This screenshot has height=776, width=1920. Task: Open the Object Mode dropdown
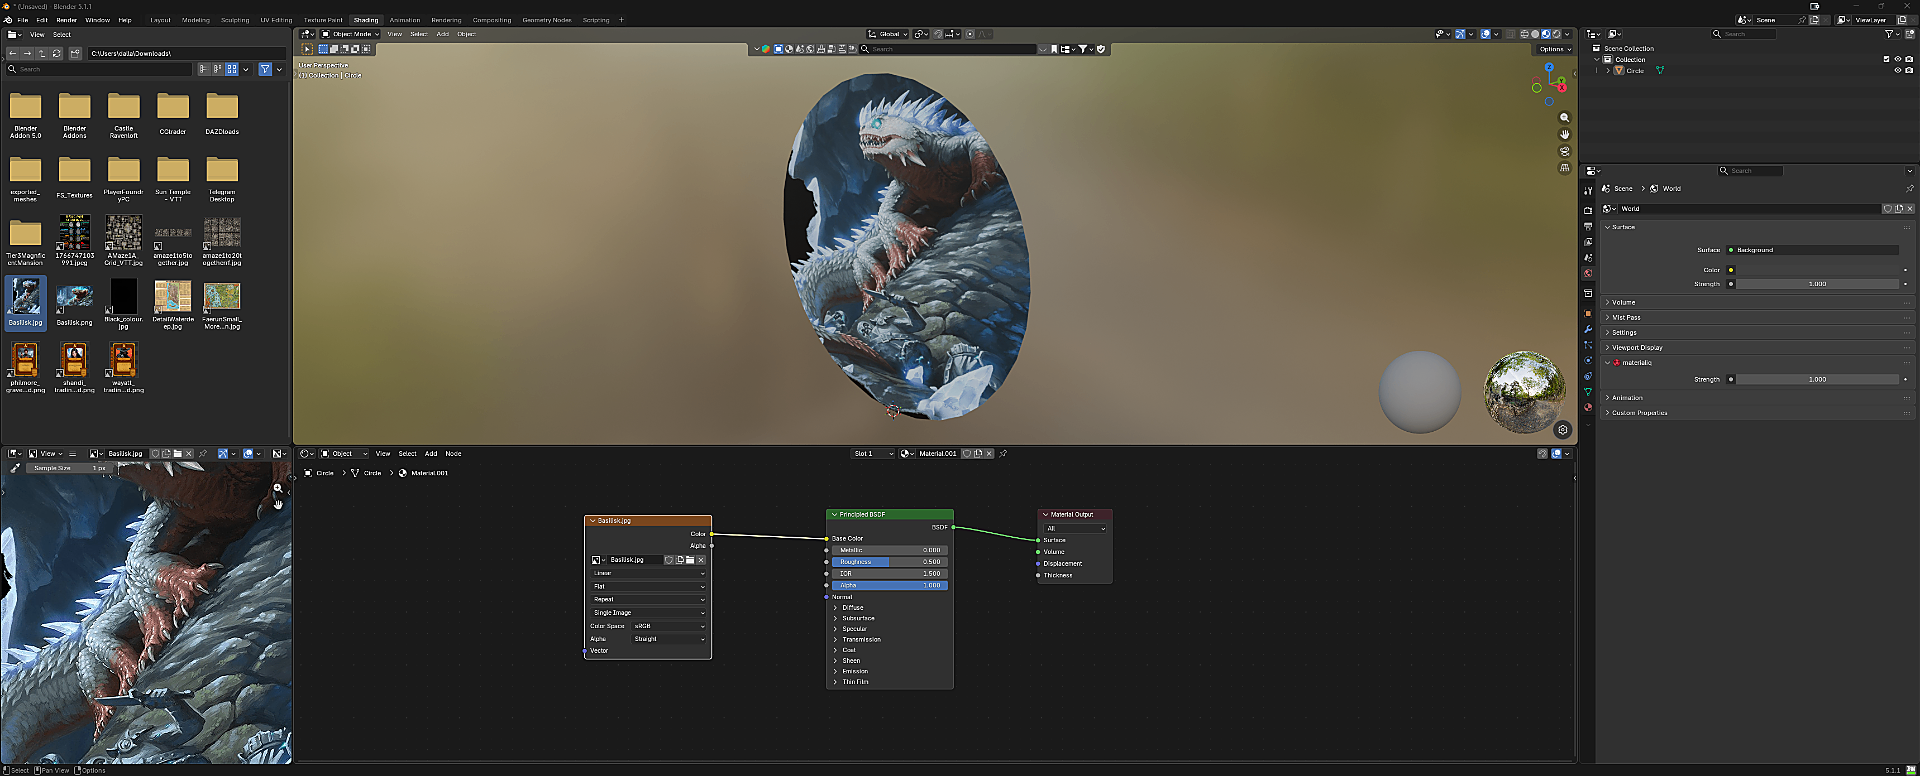(349, 34)
